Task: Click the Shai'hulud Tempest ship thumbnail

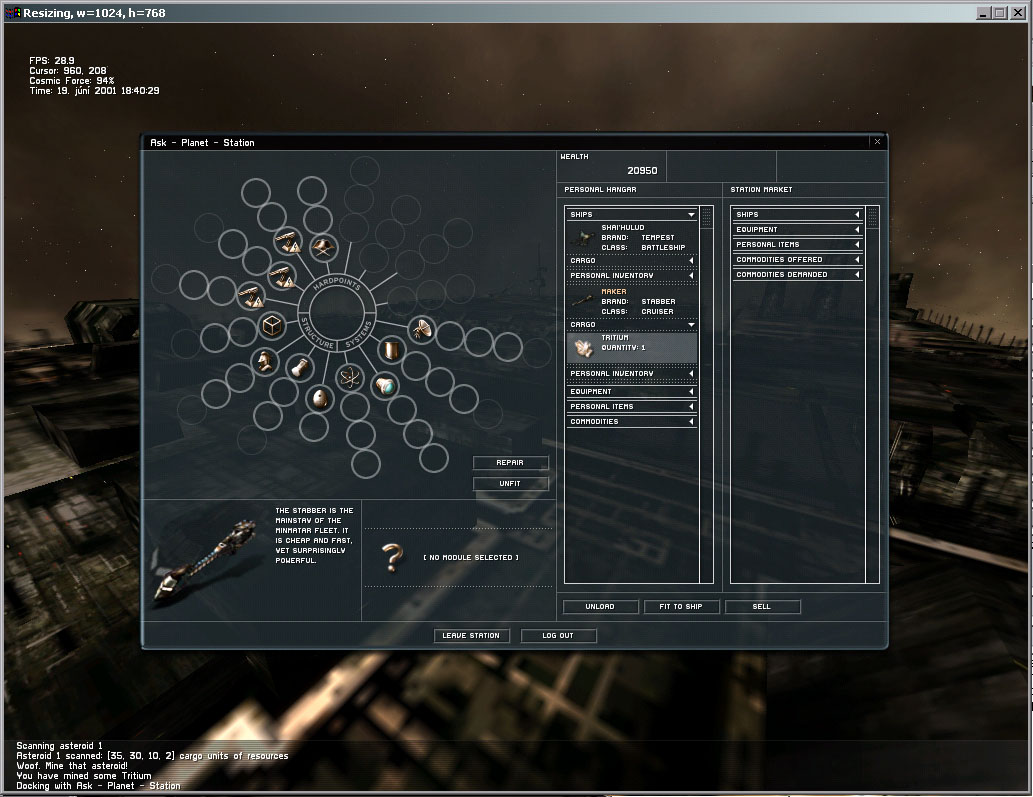Action: pos(583,238)
